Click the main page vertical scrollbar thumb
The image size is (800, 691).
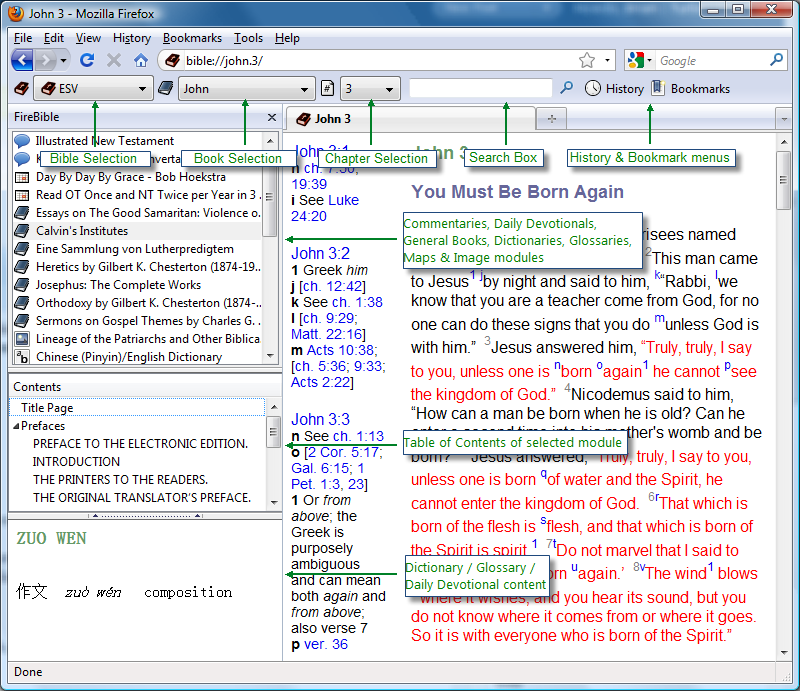pyautogui.click(x=783, y=180)
